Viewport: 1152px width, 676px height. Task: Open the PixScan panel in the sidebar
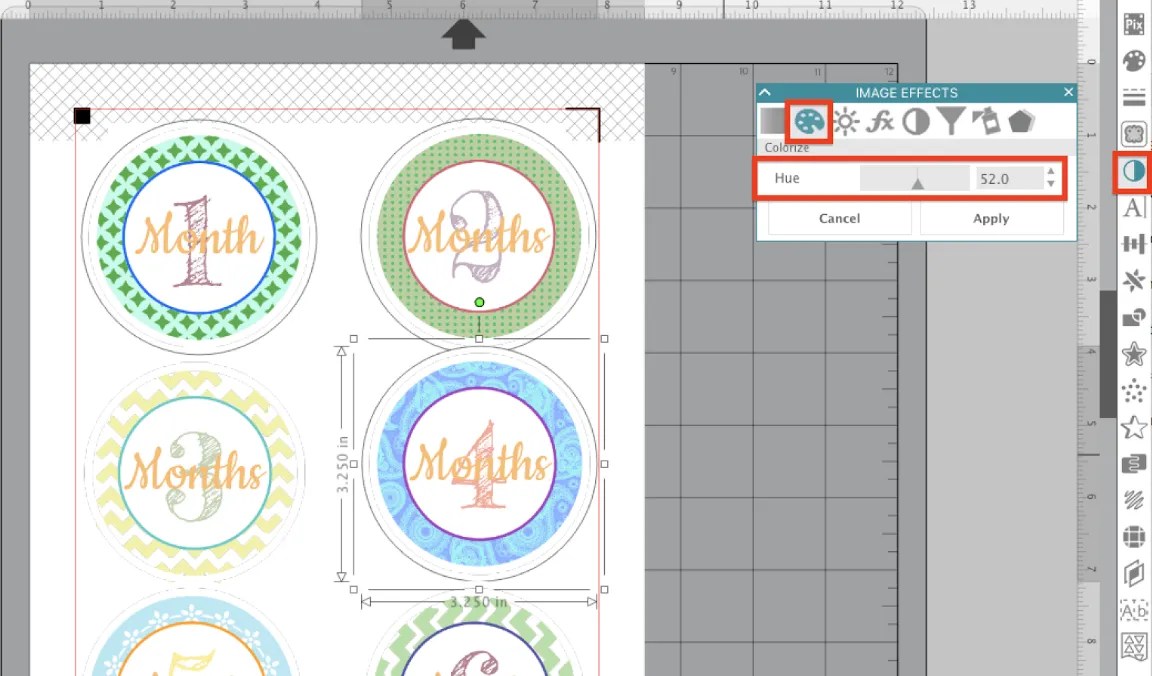(1133, 25)
